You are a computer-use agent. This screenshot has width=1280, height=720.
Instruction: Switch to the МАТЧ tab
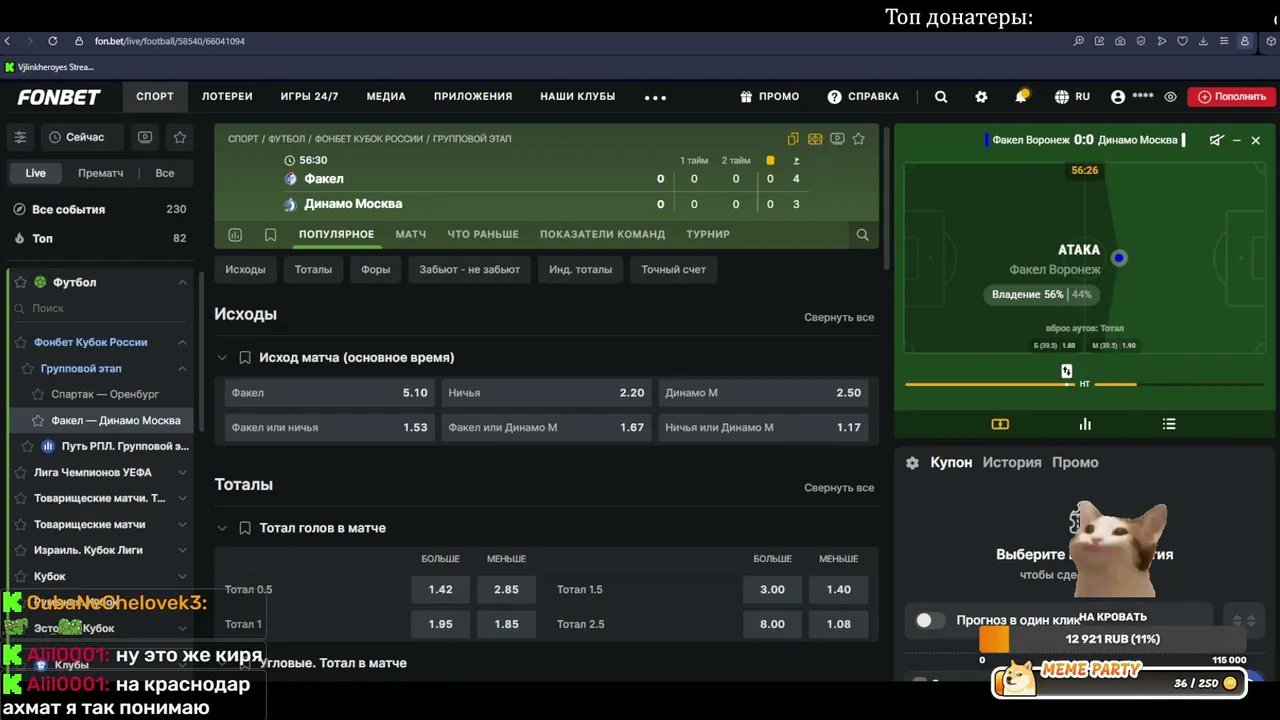[411, 234]
